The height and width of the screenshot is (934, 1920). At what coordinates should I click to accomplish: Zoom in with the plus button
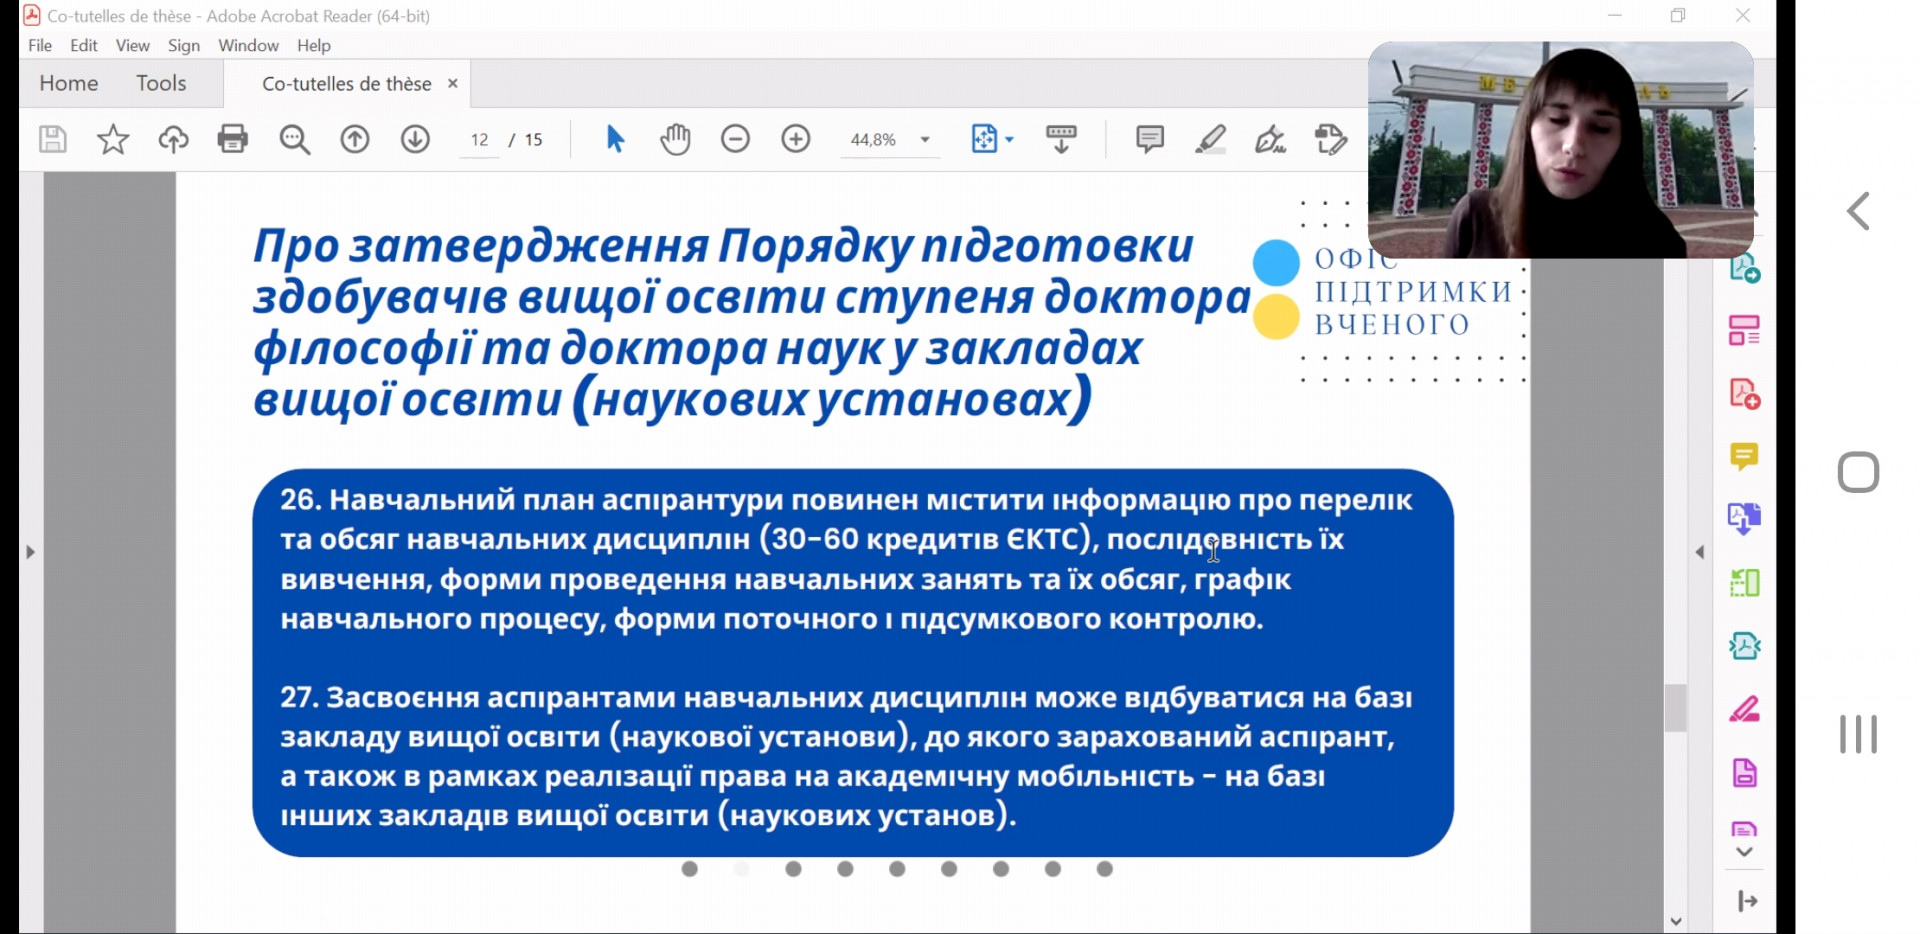tap(796, 139)
